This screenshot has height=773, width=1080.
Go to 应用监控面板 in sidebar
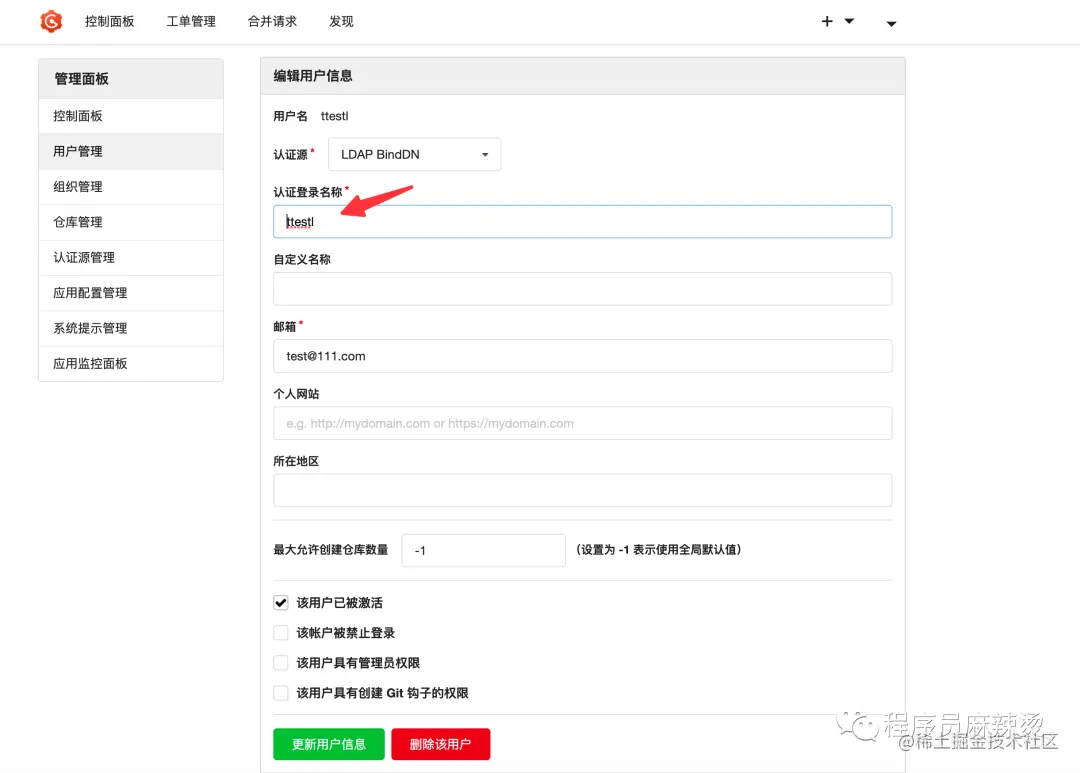tap(131, 364)
